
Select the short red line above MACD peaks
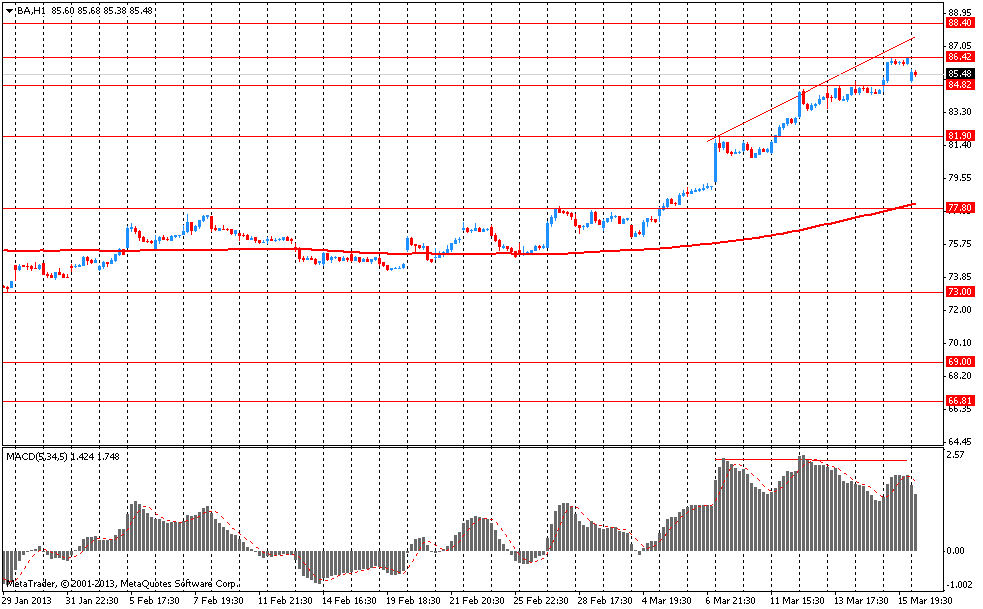811,460
